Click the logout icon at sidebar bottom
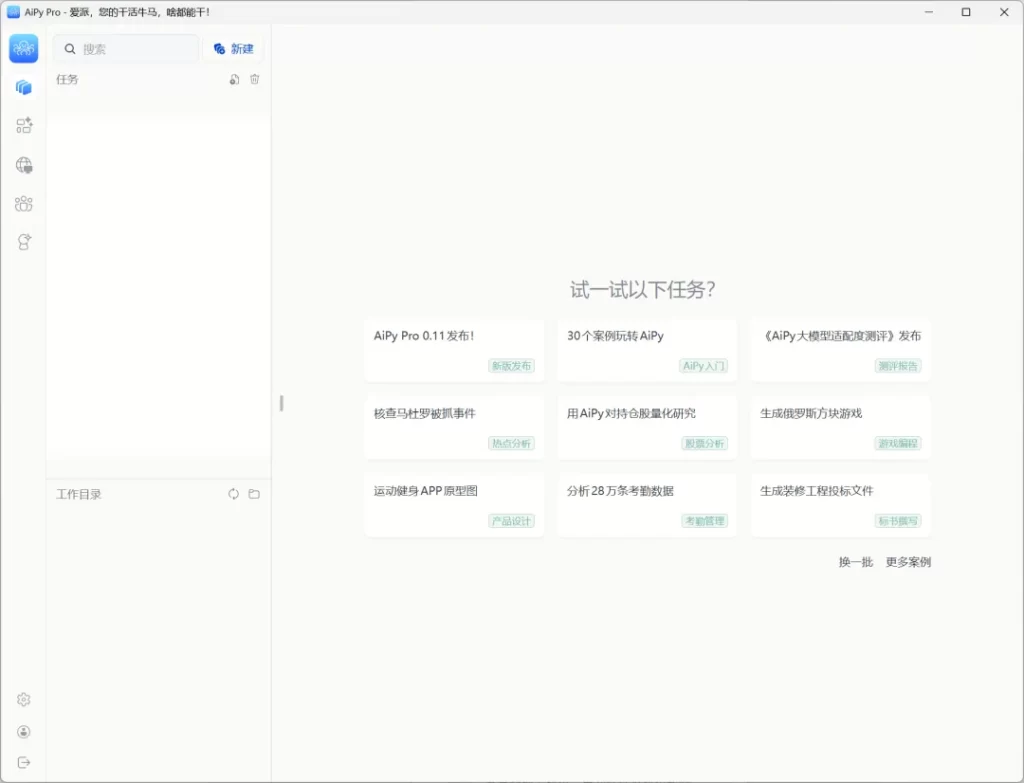Viewport: 1024px width, 783px height. 24,762
